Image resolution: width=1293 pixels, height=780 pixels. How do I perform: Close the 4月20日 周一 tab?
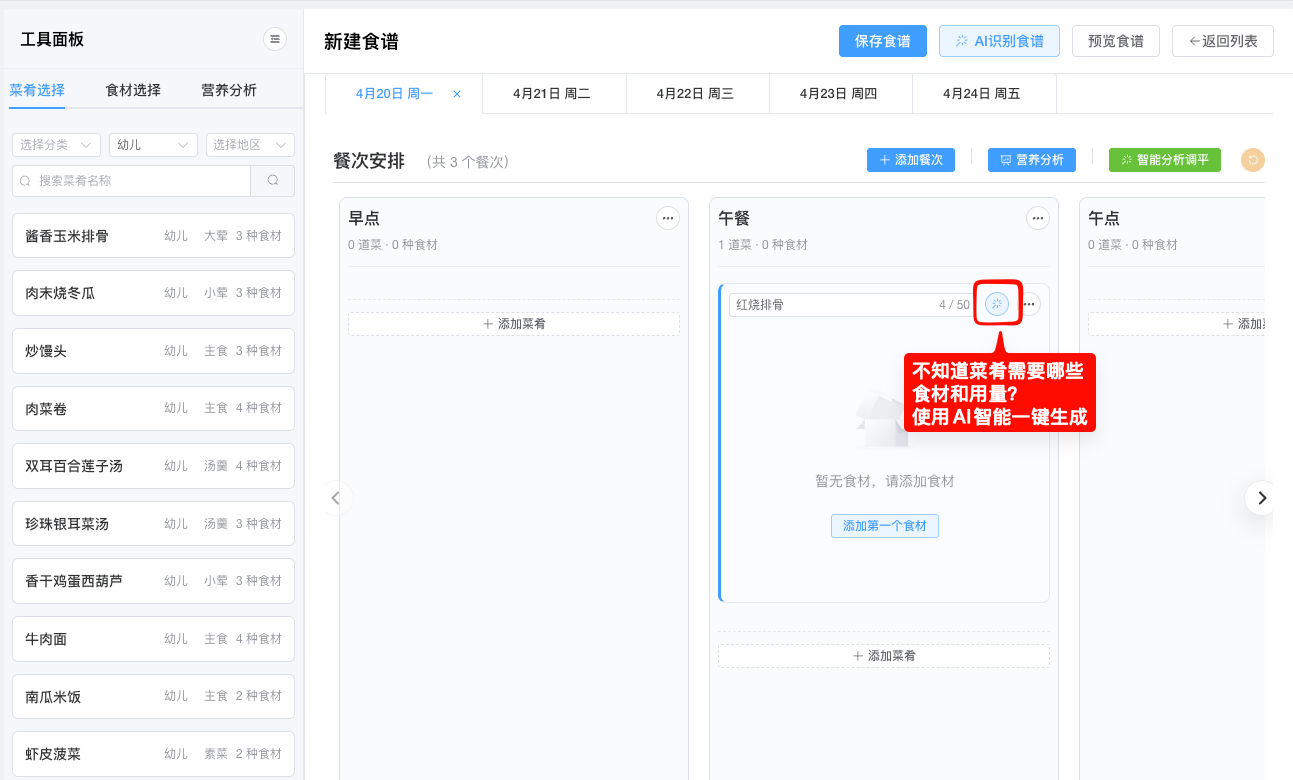point(456,92)
